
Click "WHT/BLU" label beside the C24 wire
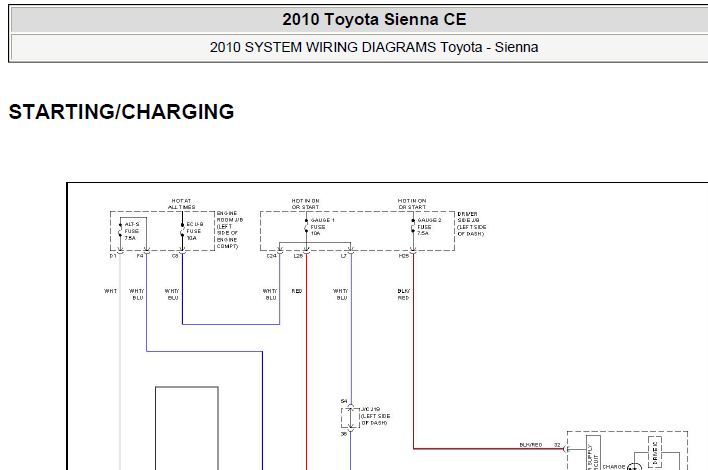270,294
